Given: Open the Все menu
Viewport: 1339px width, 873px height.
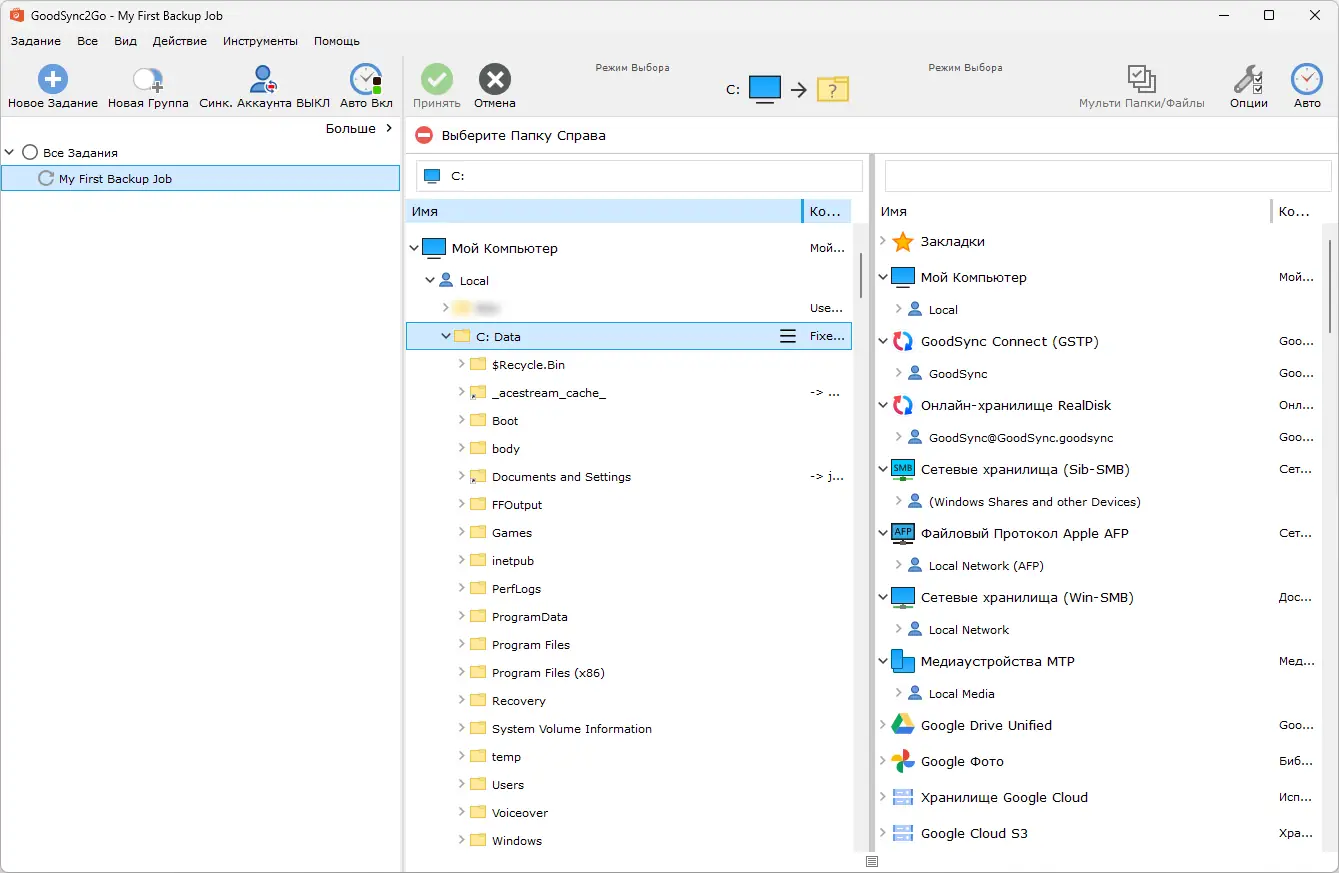Looking at the screenshot, I should pos(88,41).
